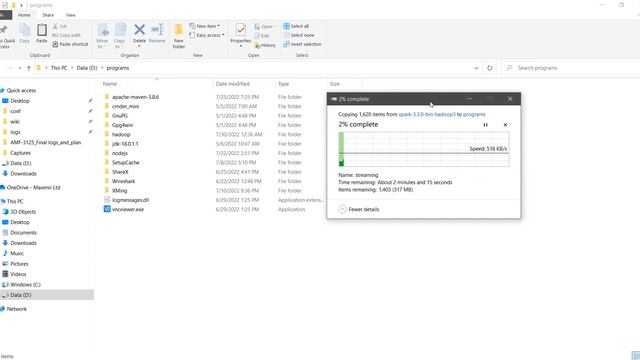The width and height of the screenshot is (640, 360).
Task: Select the jdk-18.0.1.1 folder
Action: click(x=125, y=144)
